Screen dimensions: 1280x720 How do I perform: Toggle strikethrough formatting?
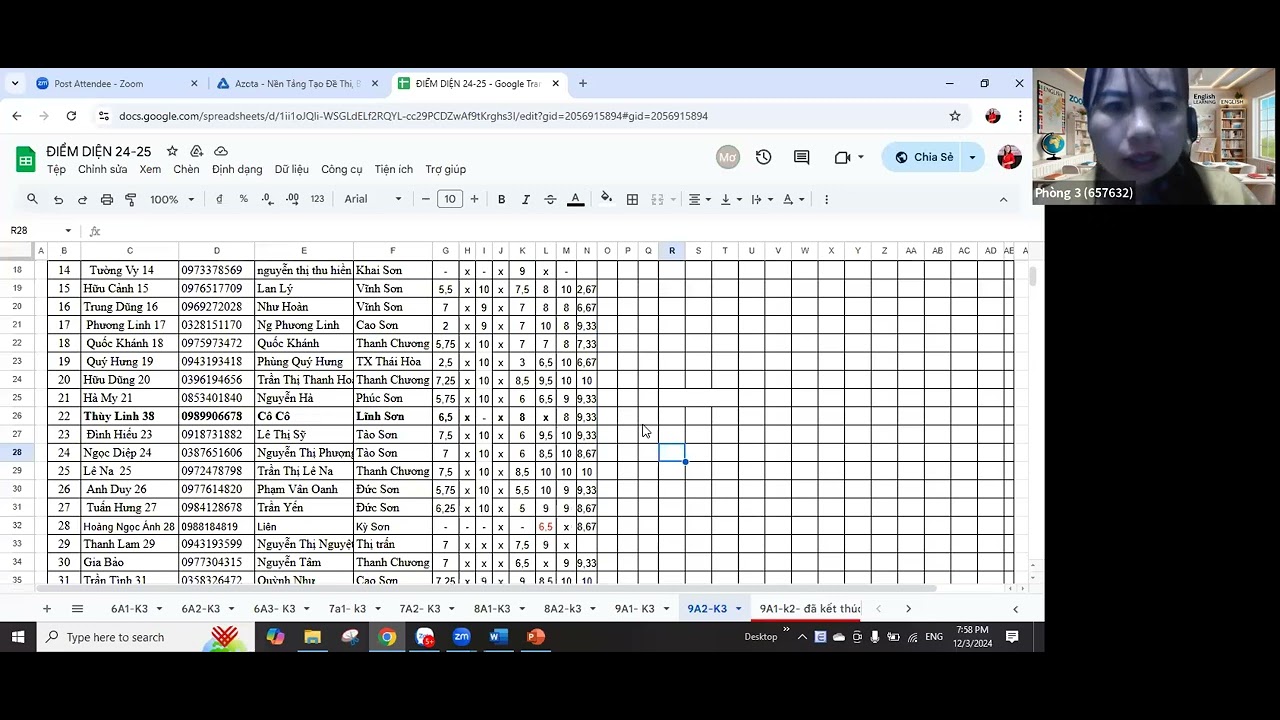550,199
